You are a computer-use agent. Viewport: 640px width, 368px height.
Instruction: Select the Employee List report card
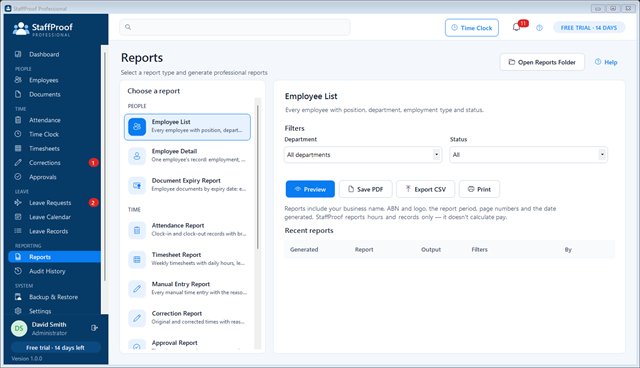[x=187, y=127]
